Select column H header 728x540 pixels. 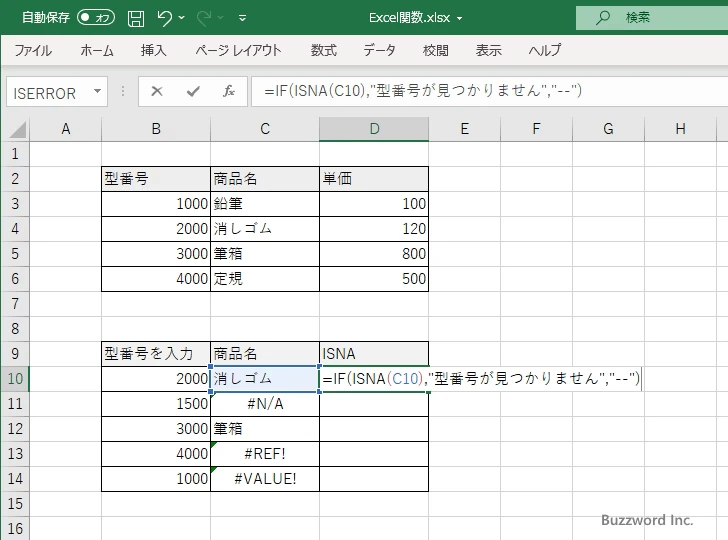coord(680,129)
